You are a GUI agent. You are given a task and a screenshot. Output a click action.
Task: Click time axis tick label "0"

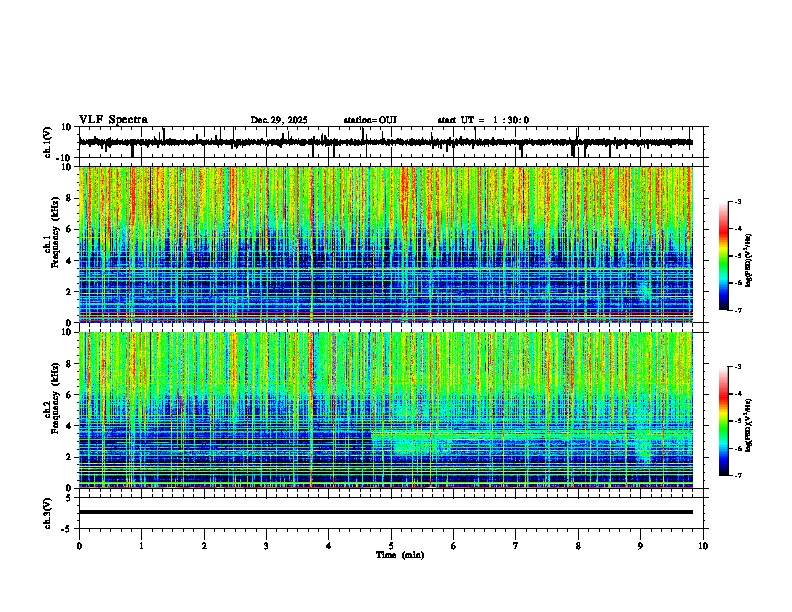pos(79,546)
